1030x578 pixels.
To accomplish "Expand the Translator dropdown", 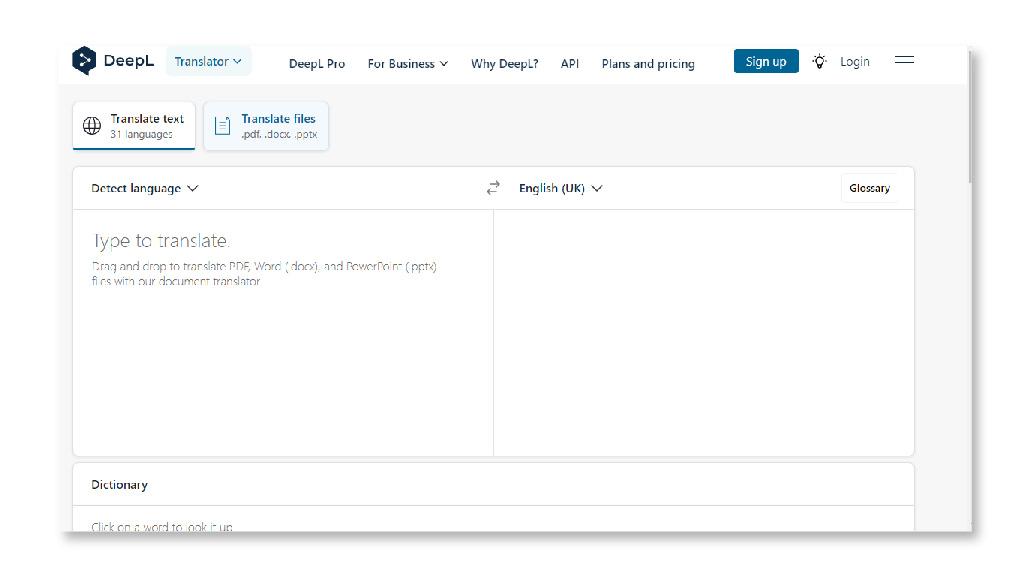I will pyautogui.click(x=208, y=62).
